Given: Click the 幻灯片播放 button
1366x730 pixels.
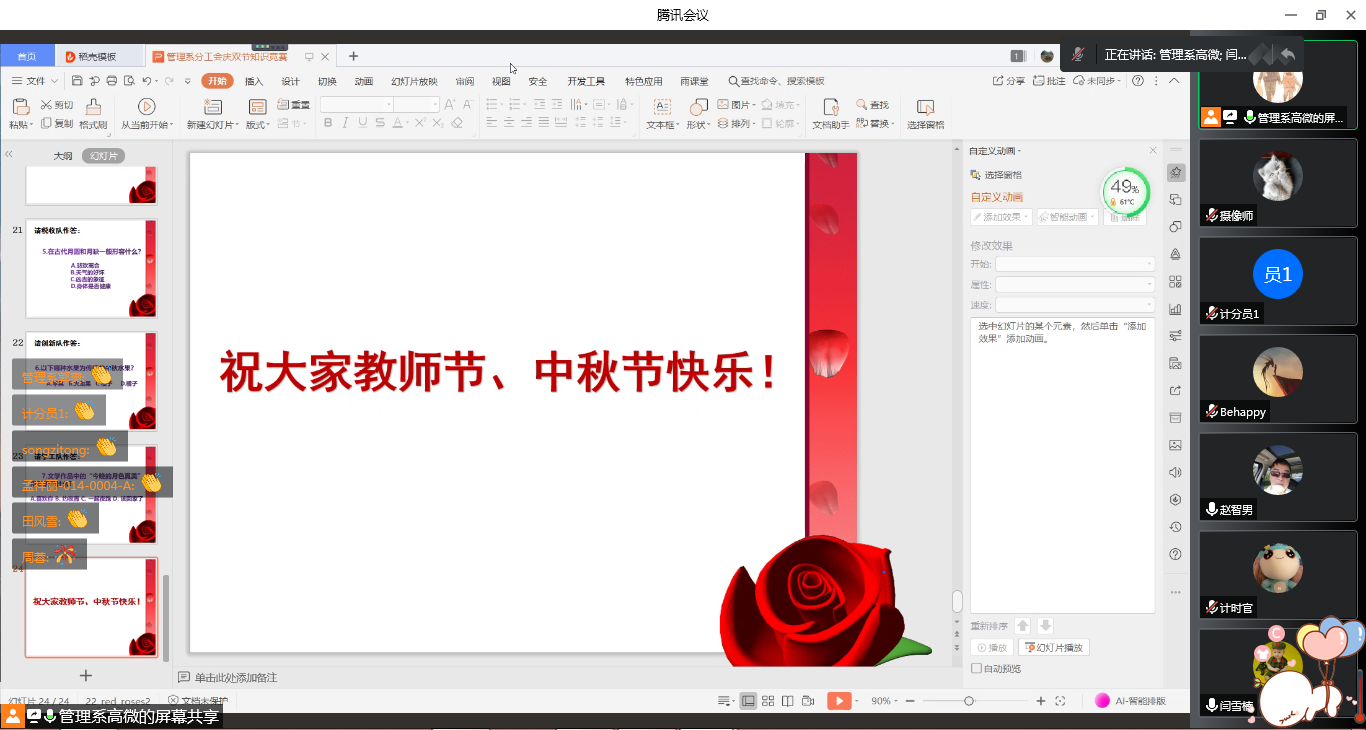Looking at the screenshot, I should coord(1053,648).
